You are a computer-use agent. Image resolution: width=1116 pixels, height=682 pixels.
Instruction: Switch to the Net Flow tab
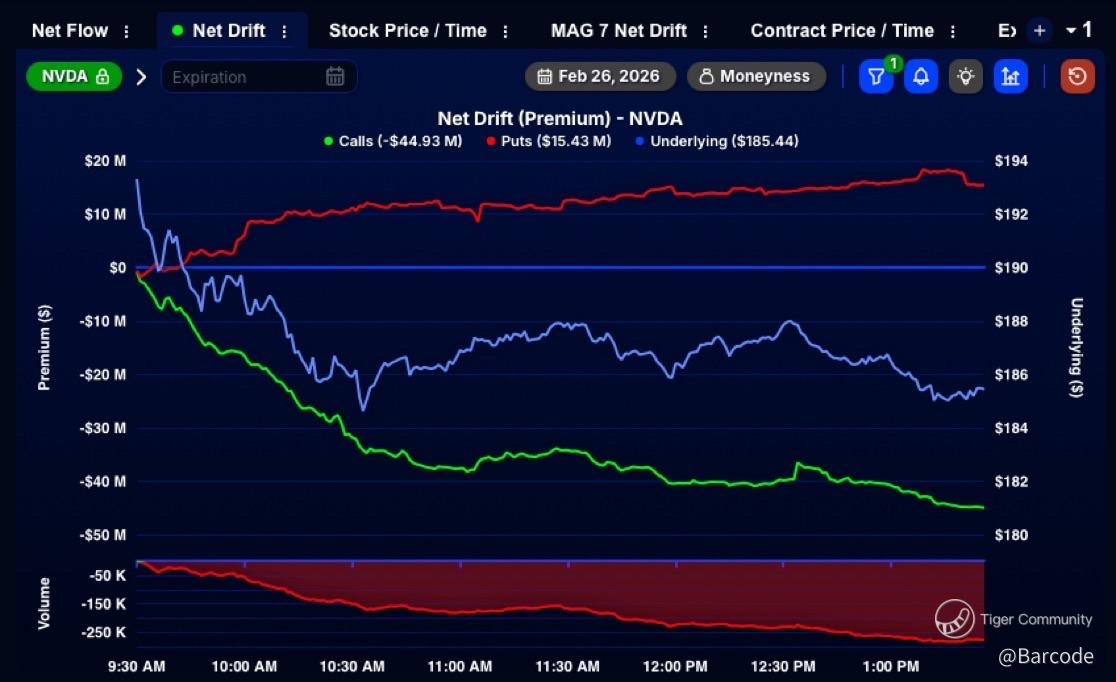(x=70, y=31)
